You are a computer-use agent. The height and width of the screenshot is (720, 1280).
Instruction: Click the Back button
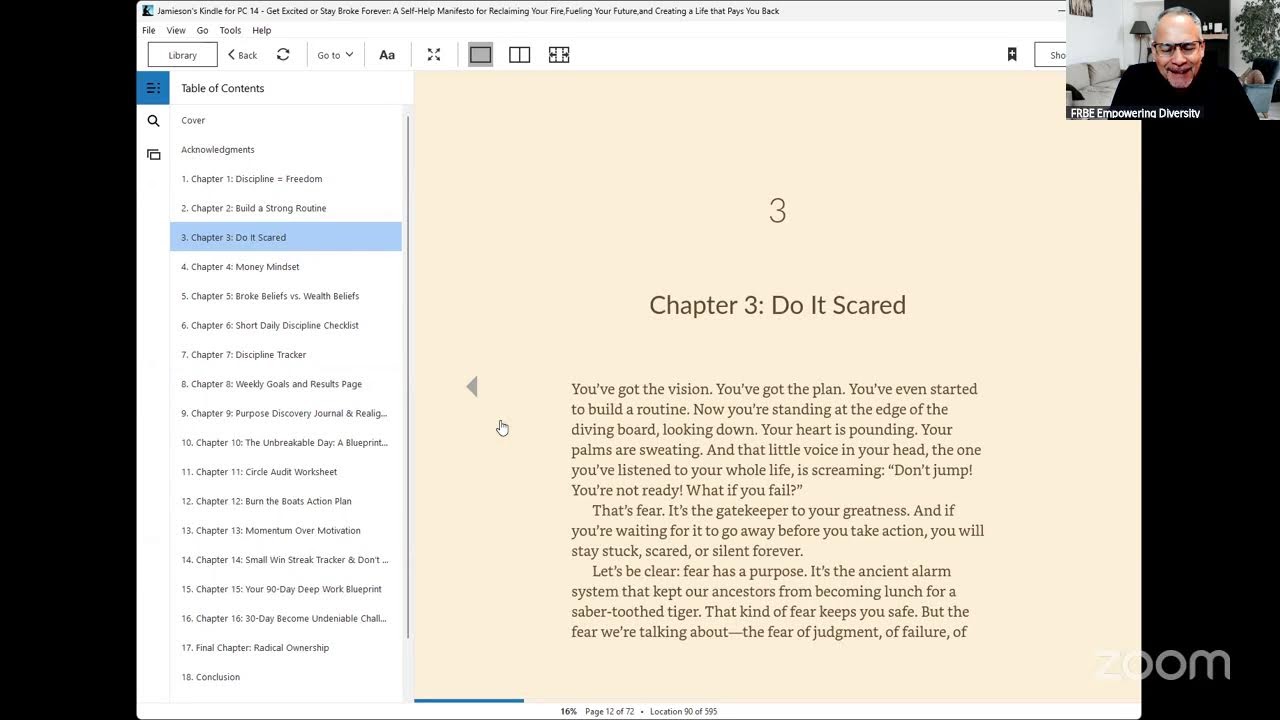pos(242,55)
